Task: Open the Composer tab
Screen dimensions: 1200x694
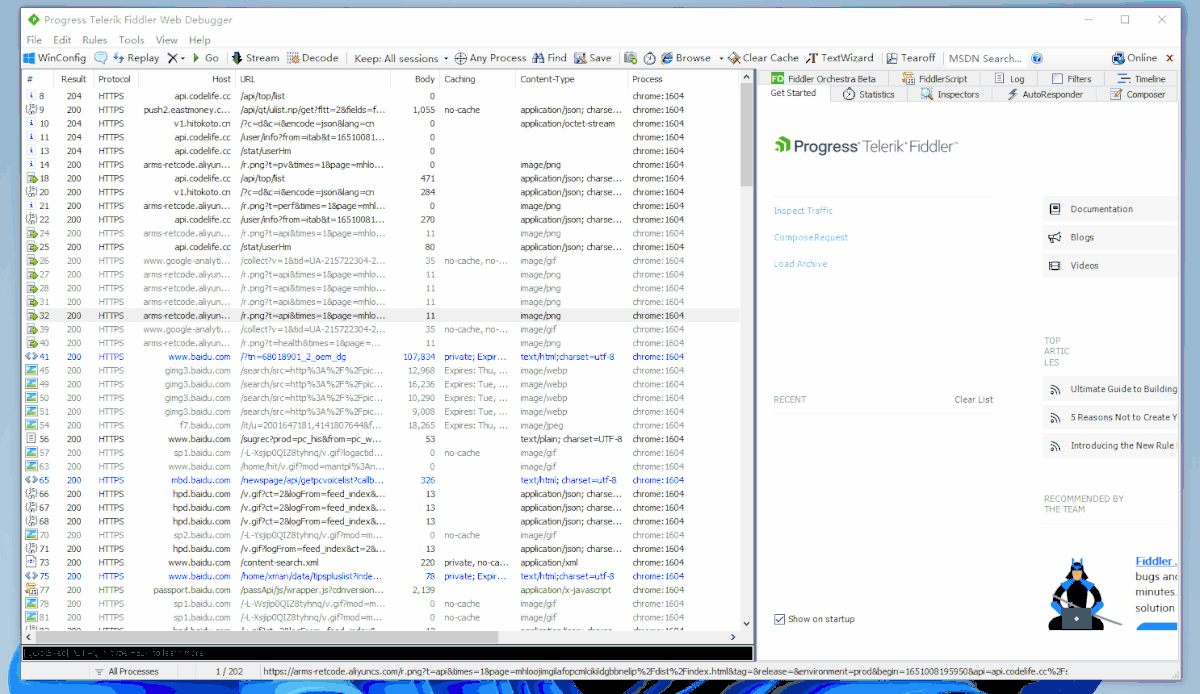Action: click(x=1138, y=94)
